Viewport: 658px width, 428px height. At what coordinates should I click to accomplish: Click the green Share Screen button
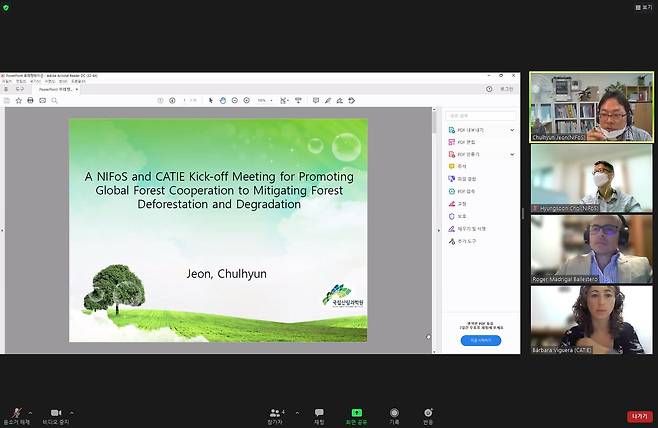pos(356,416)
